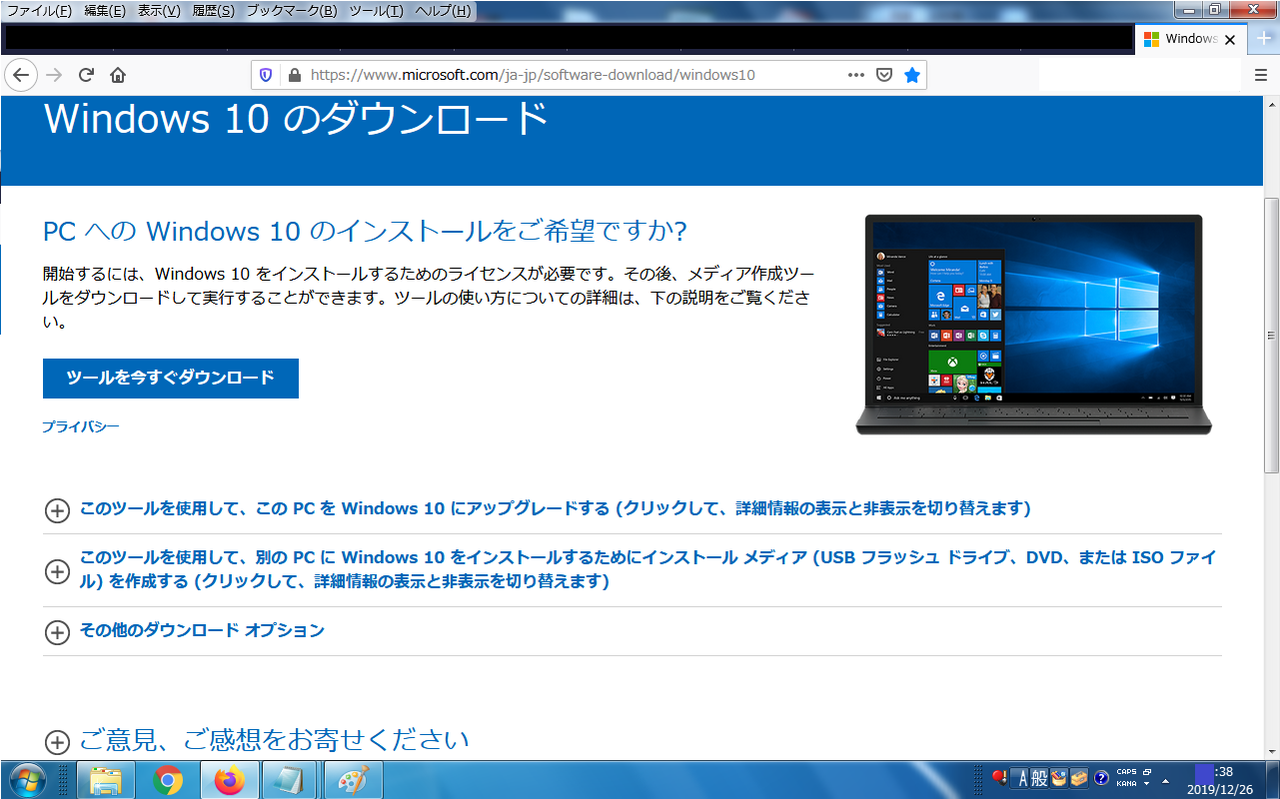1280x799 pixels.
Task: Open the Windows Start menu
Action: click(x=27, y=779)
